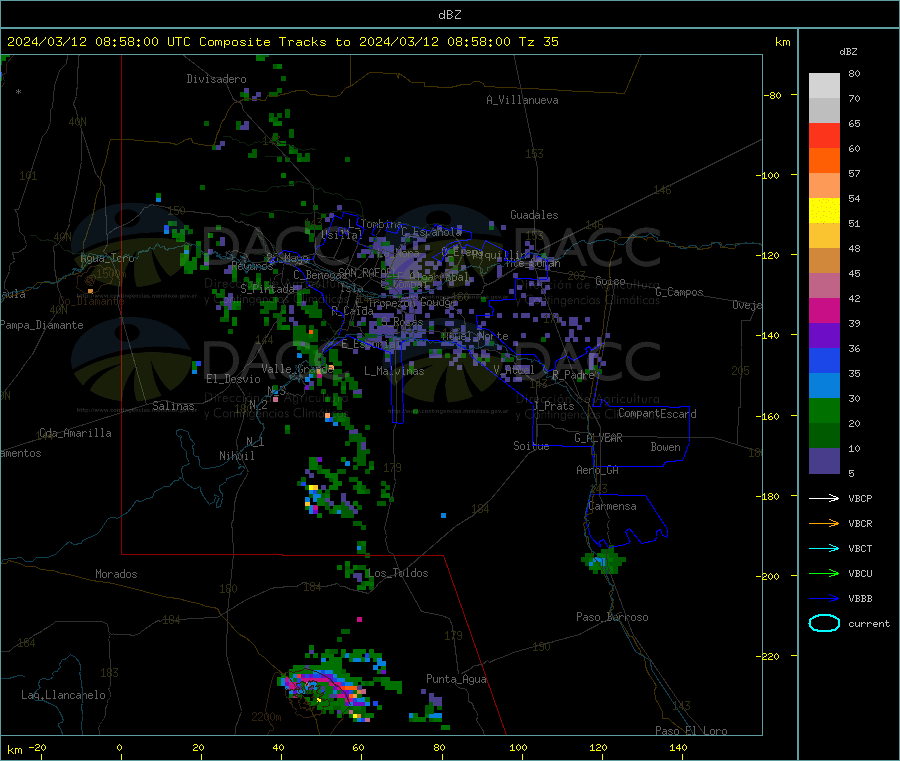Click the 'Morados' map label
The height and width of the screenshot is (761, 900).
click(116, 574)
